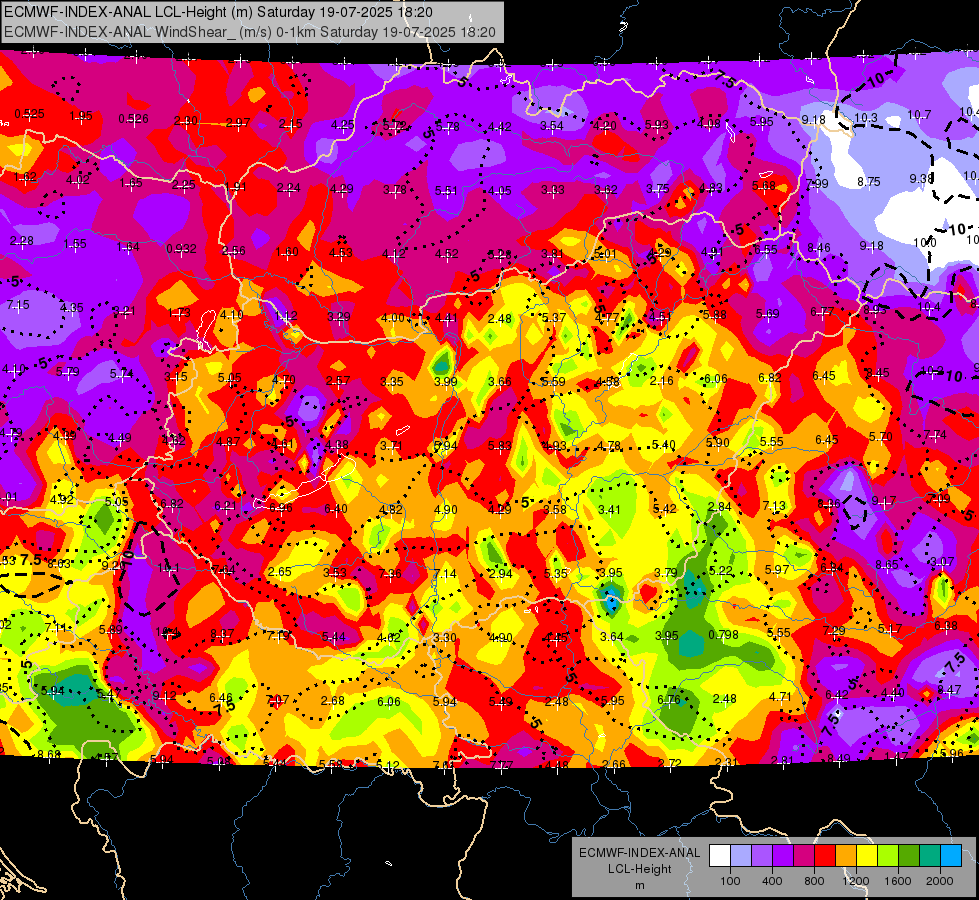Click the wind shear value 3.64
The height and width of the screenshot is (900, 979).
(x=611, y=636)
